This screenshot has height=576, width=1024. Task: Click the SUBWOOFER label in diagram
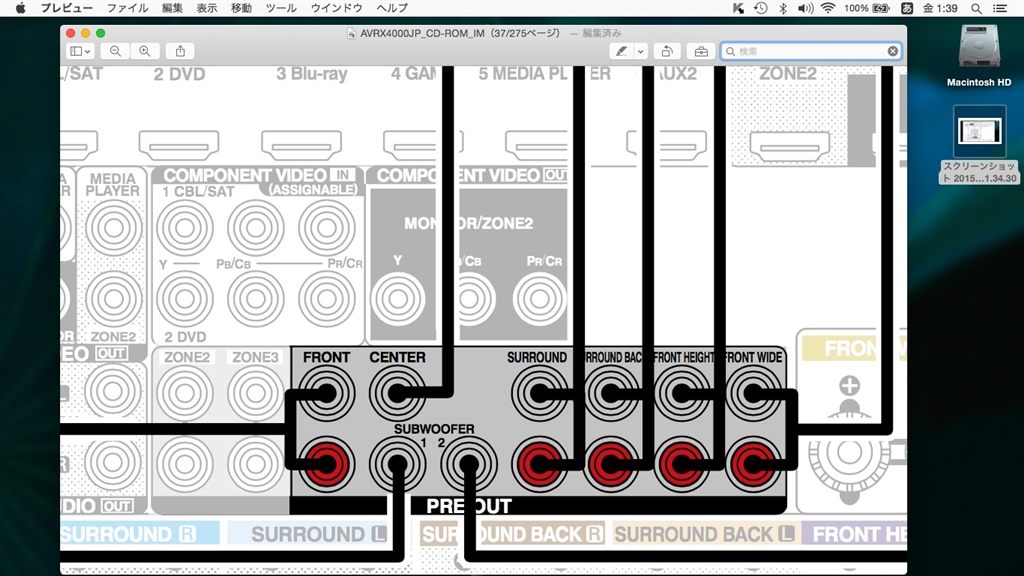click(x=434, y=429)
